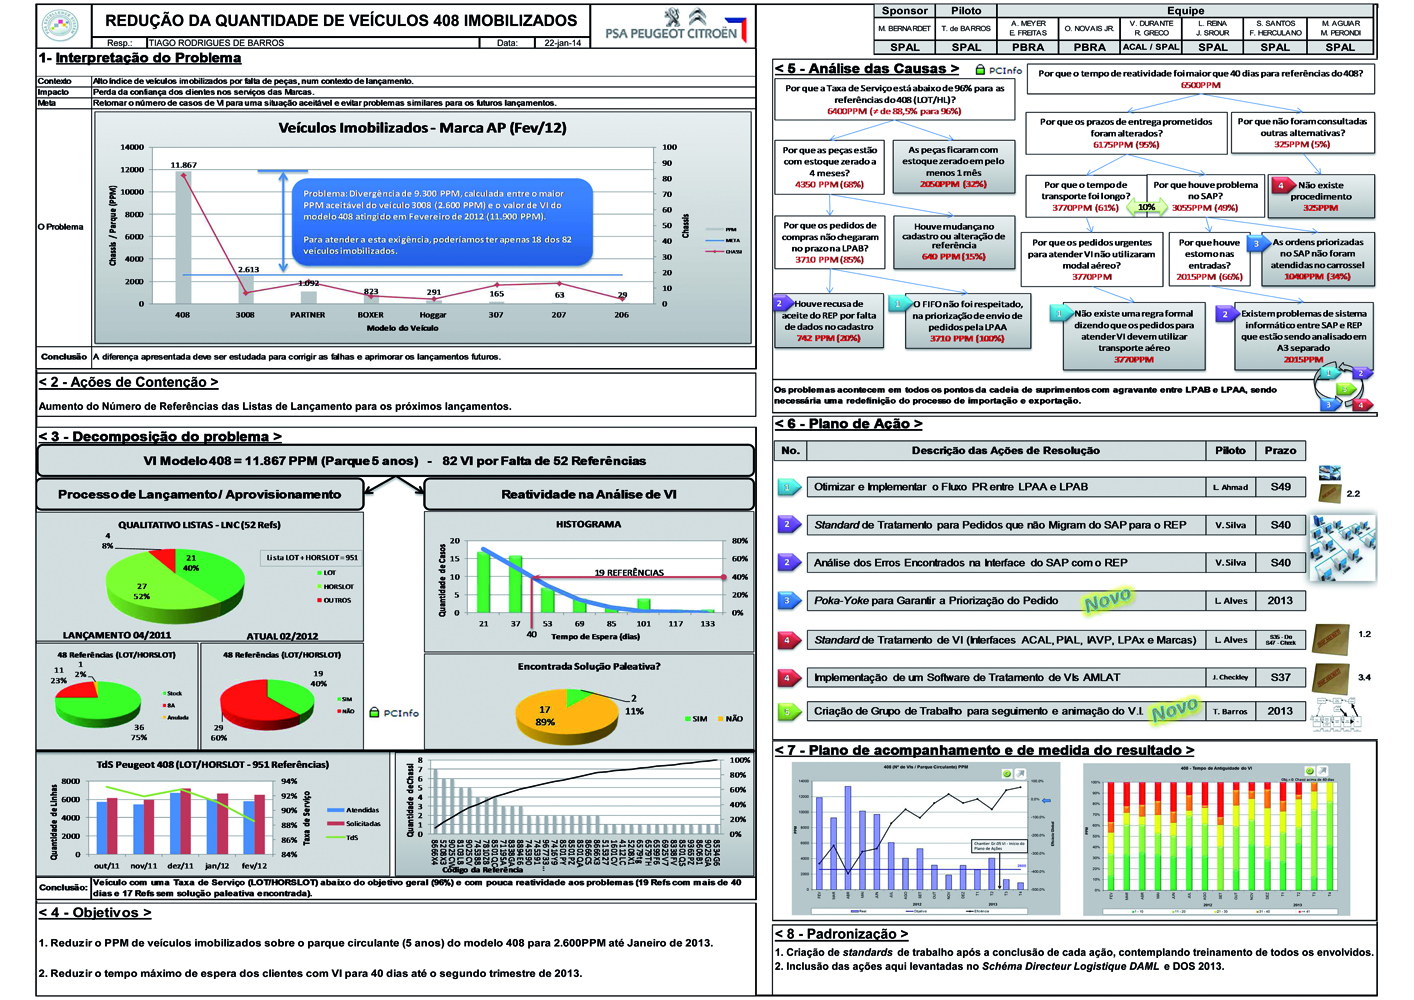
Task: Open the stacked red-yellow-green chart in section 7
Action: point(1215,838)
